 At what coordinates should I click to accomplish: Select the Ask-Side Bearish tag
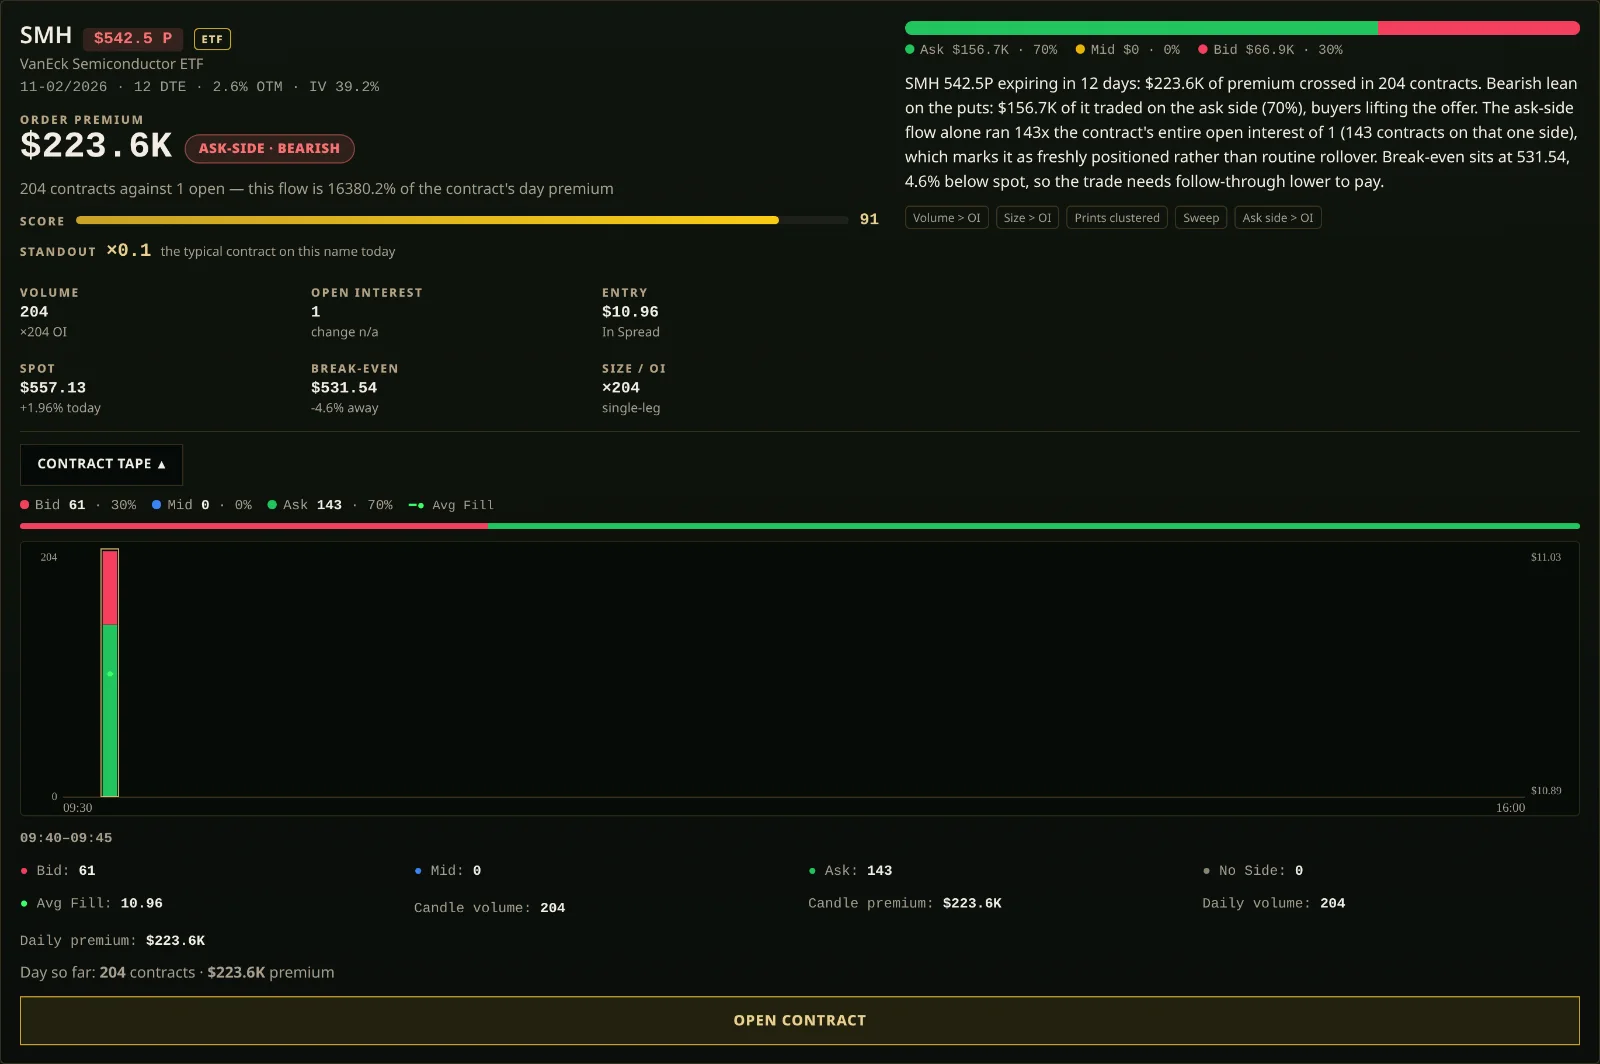269,148
